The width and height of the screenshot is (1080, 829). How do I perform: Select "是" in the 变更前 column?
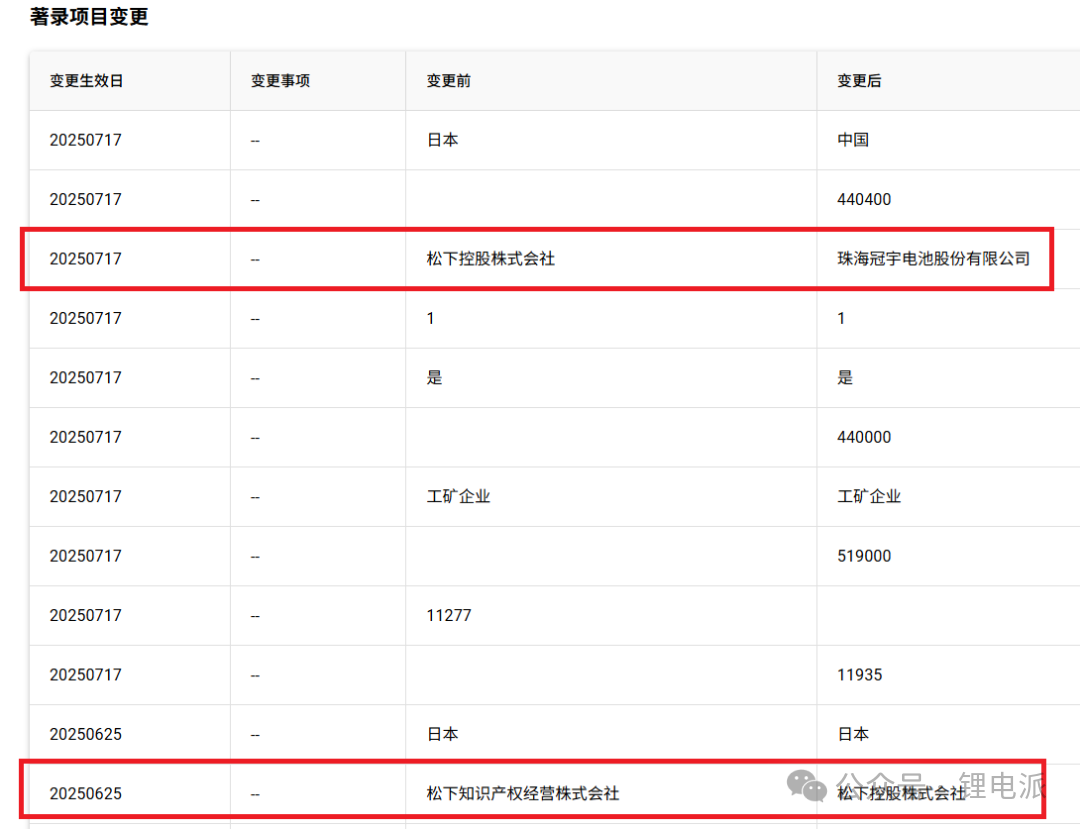coord(434,377)
